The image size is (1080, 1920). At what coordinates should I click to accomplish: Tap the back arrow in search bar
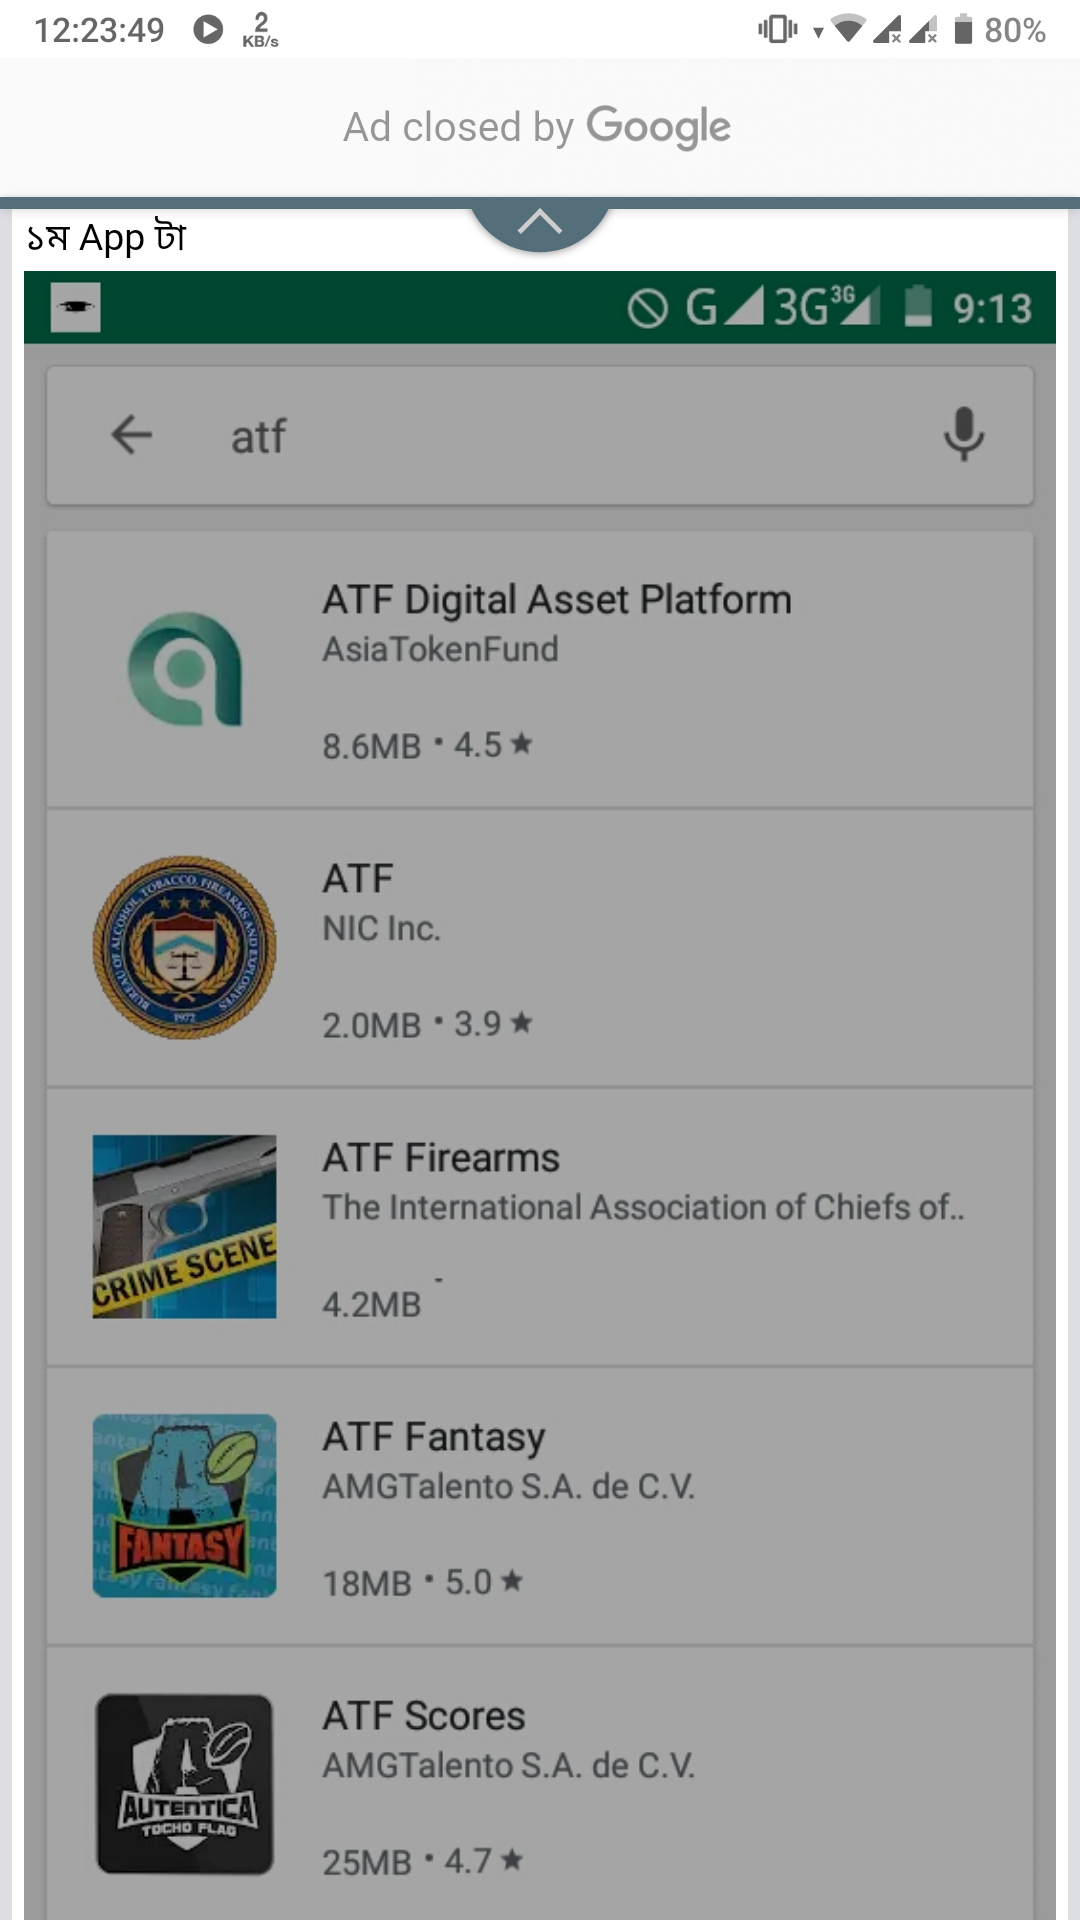131,435
